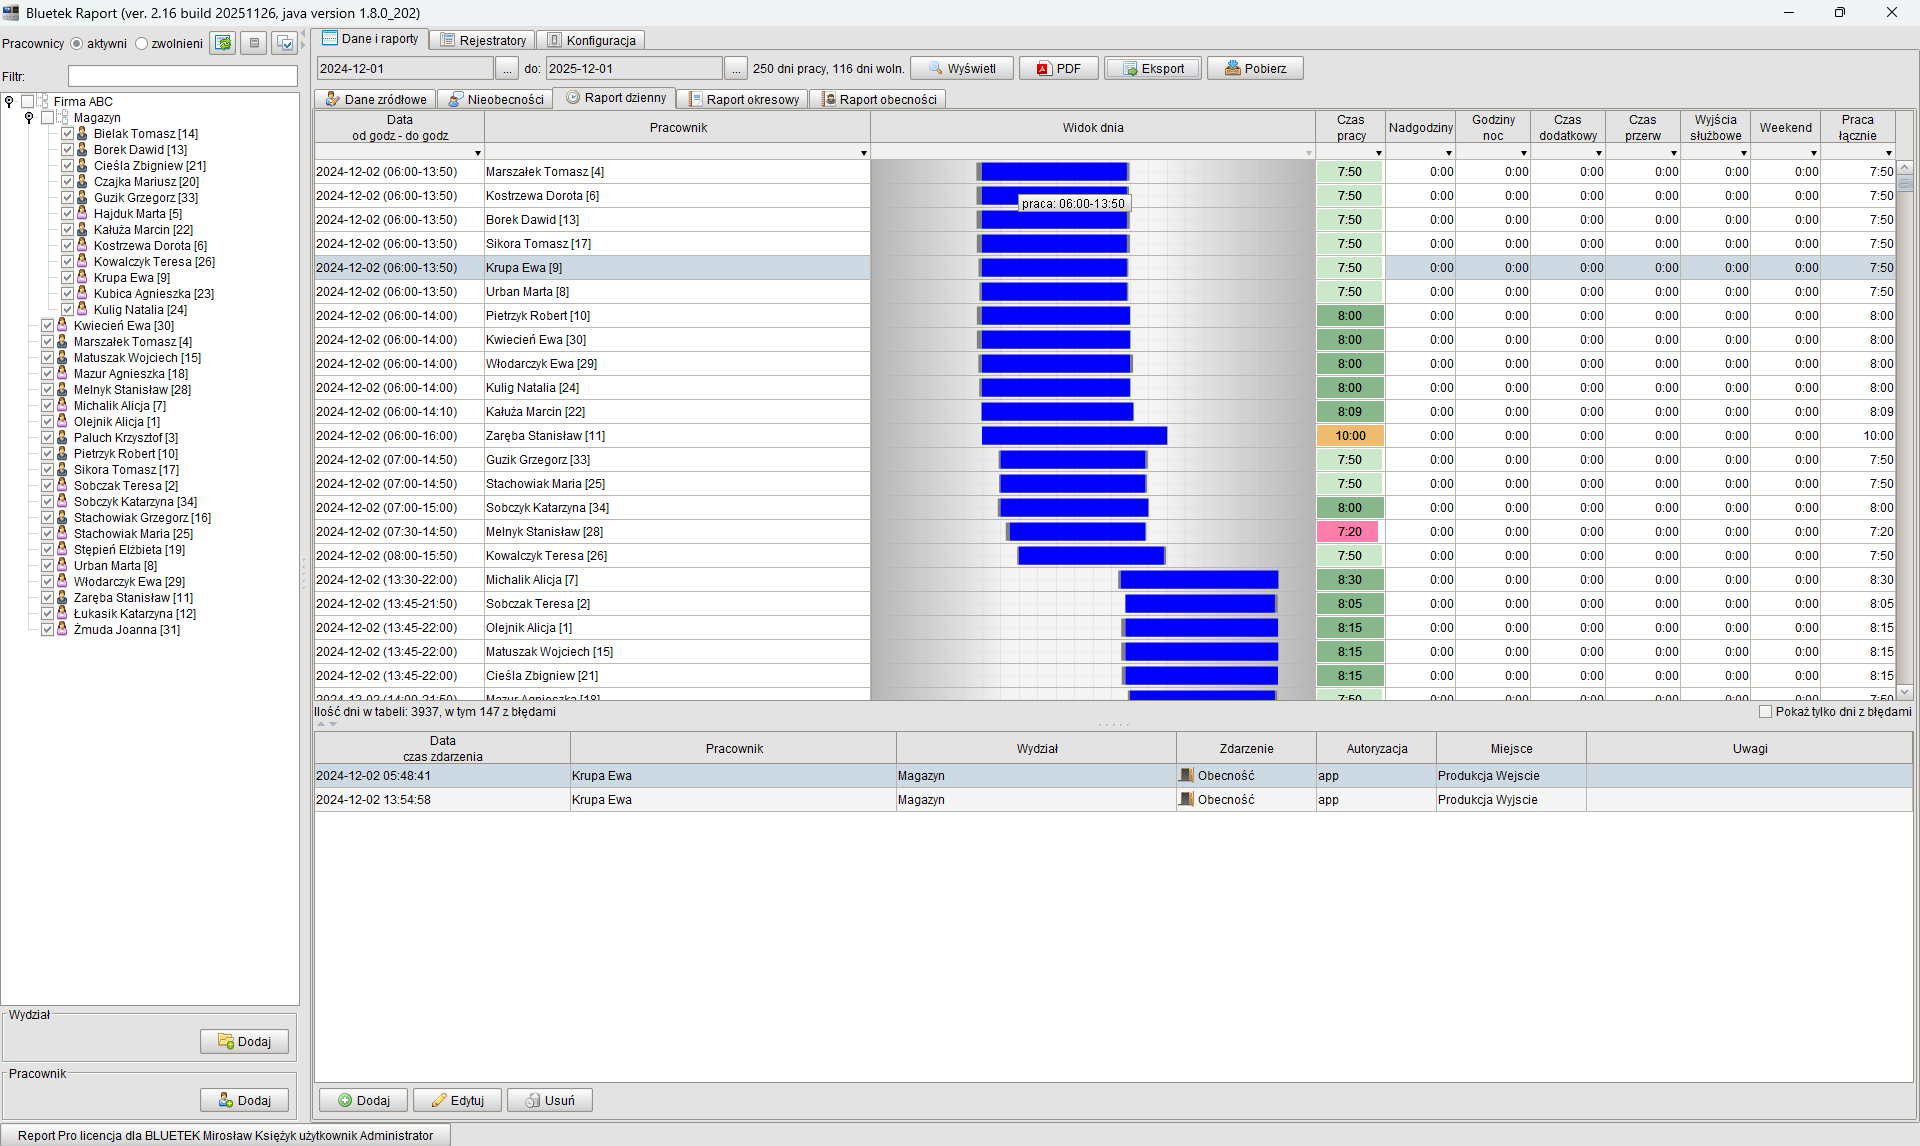Image resolution: width=1920 pixels, height=1146 pixels.
Task: Click the Edytuj button
Action: point(457,1100)
